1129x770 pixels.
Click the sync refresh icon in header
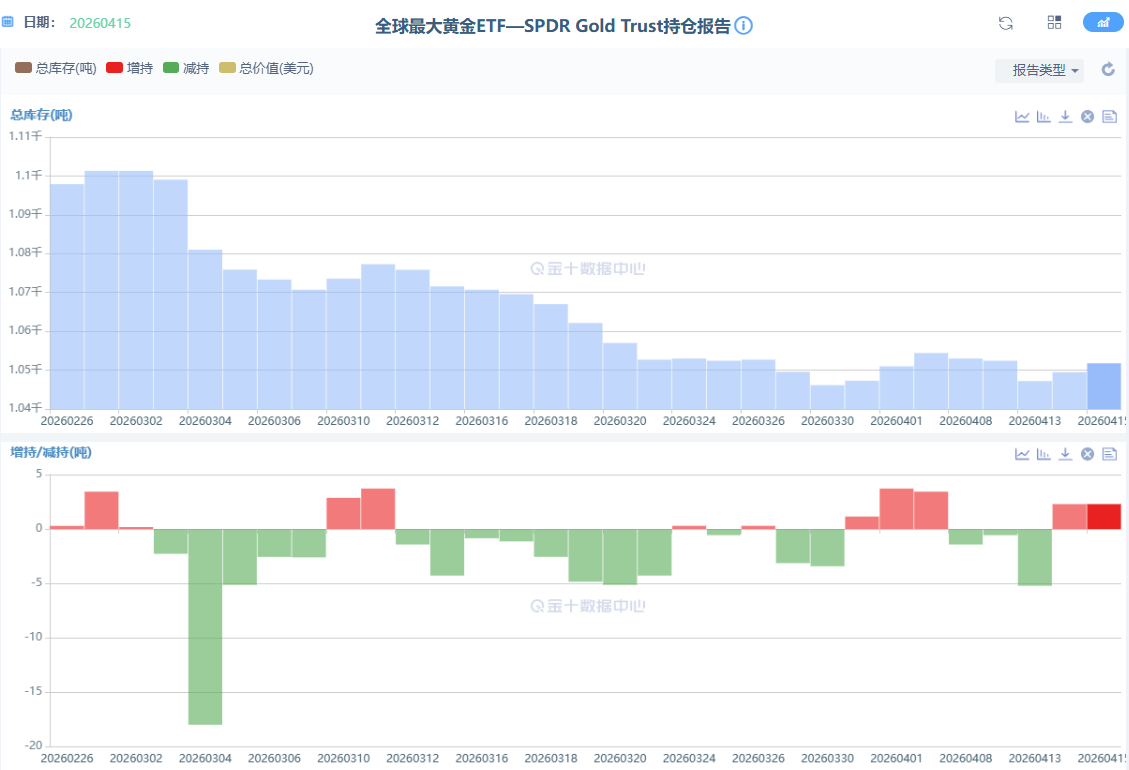pos(1006,23)
